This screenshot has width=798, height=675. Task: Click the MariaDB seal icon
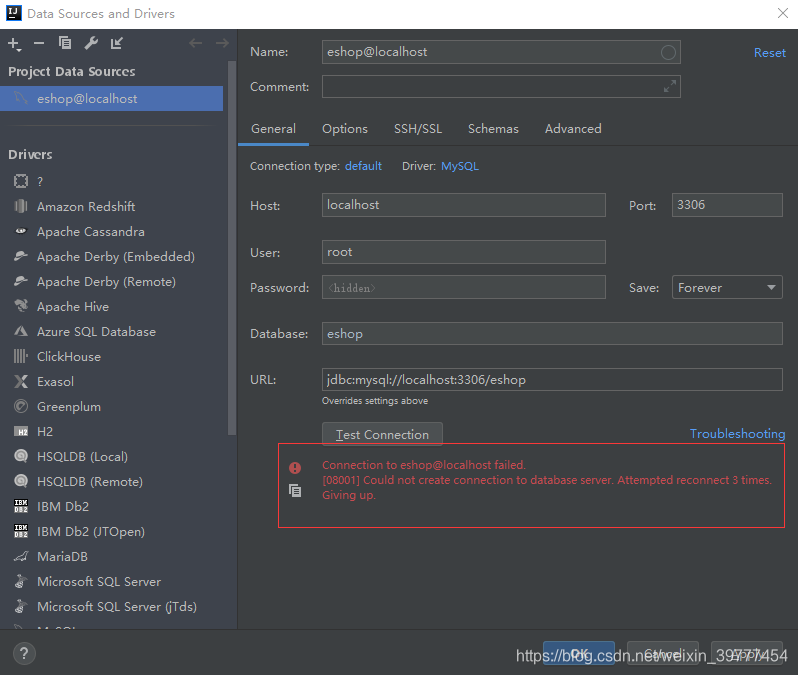click(x=21, y=556)
